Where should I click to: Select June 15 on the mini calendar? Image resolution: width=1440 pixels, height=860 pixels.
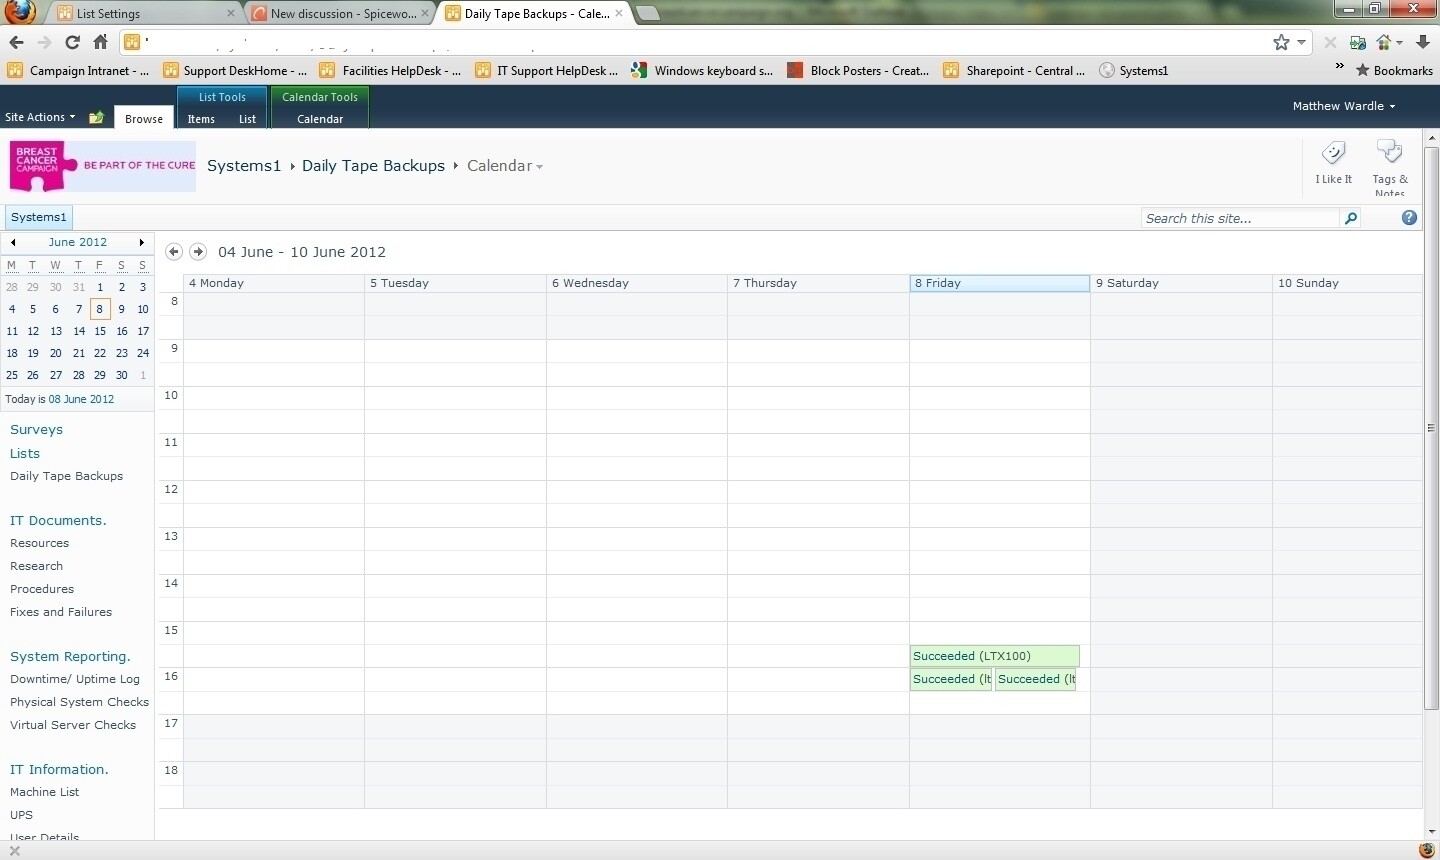pyautogui.click(x=100, y=331)
